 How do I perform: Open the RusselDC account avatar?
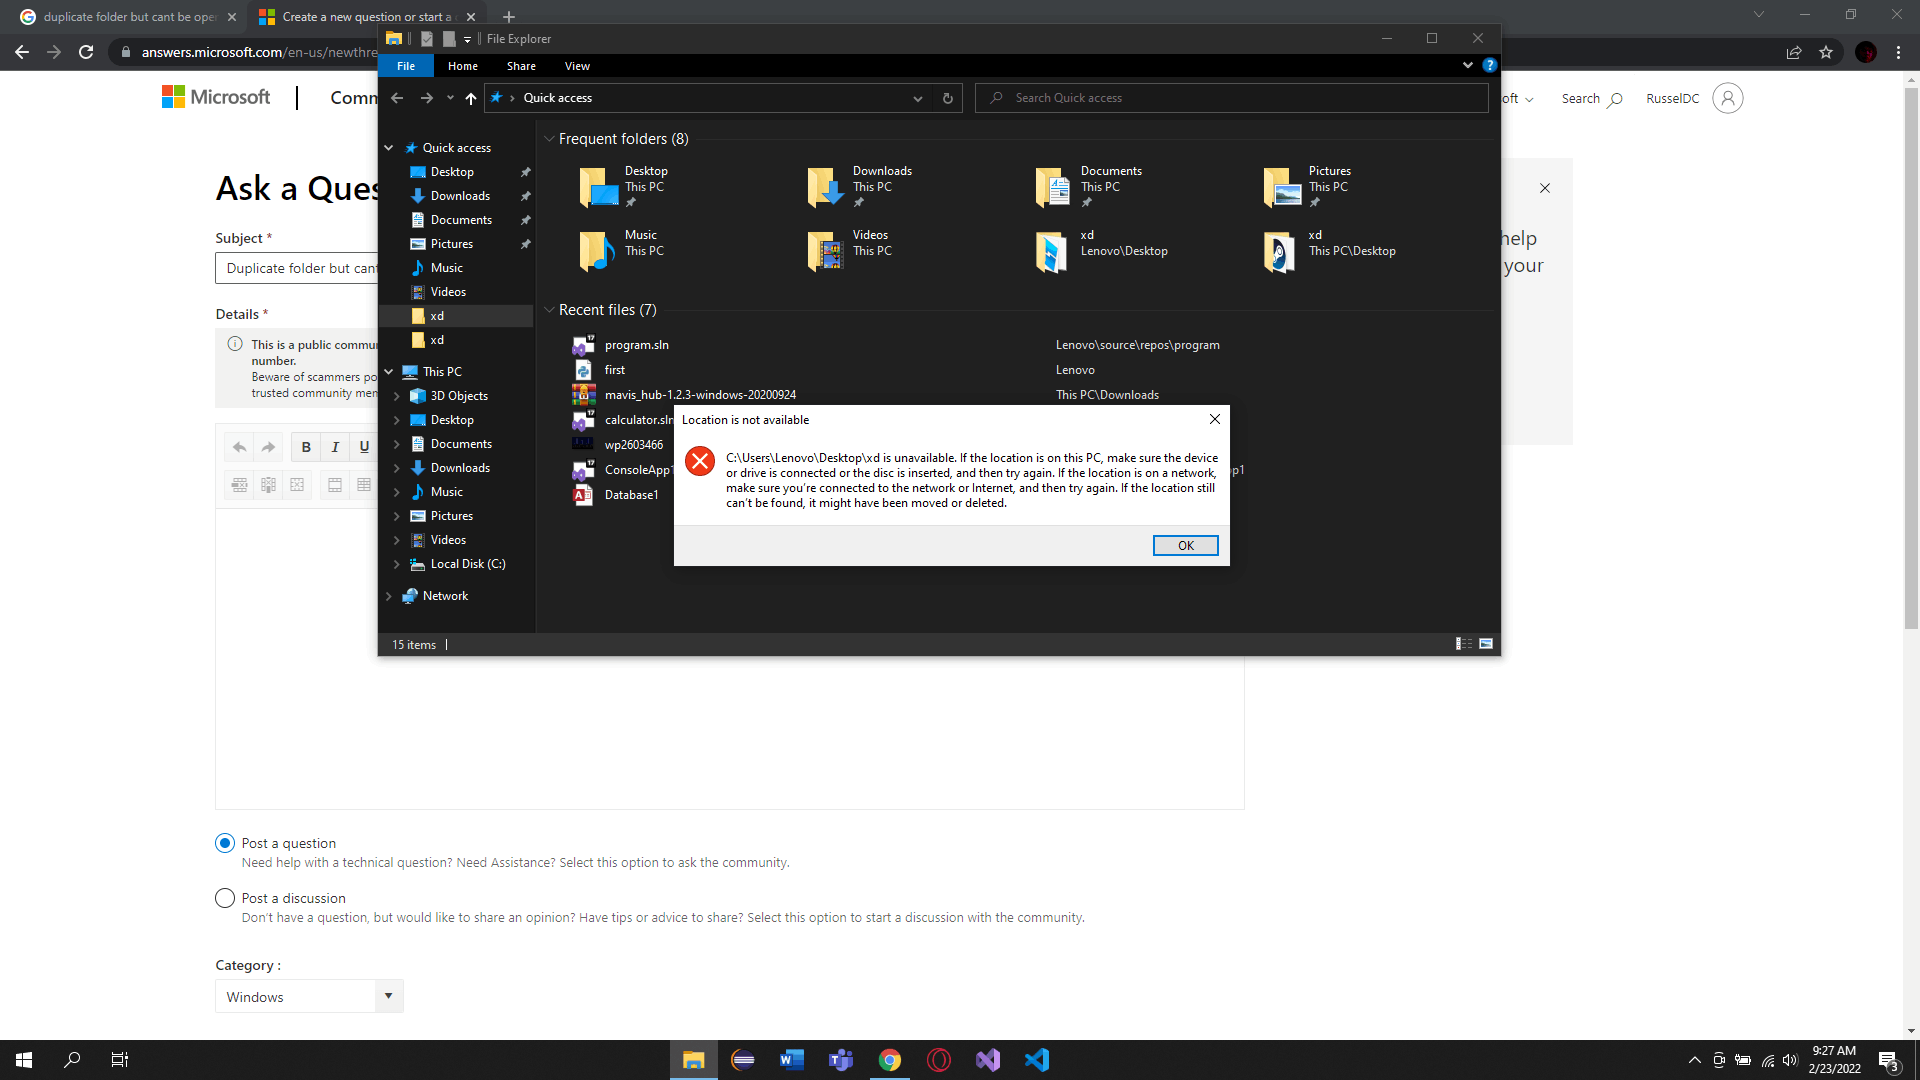tap(1727, 98)
